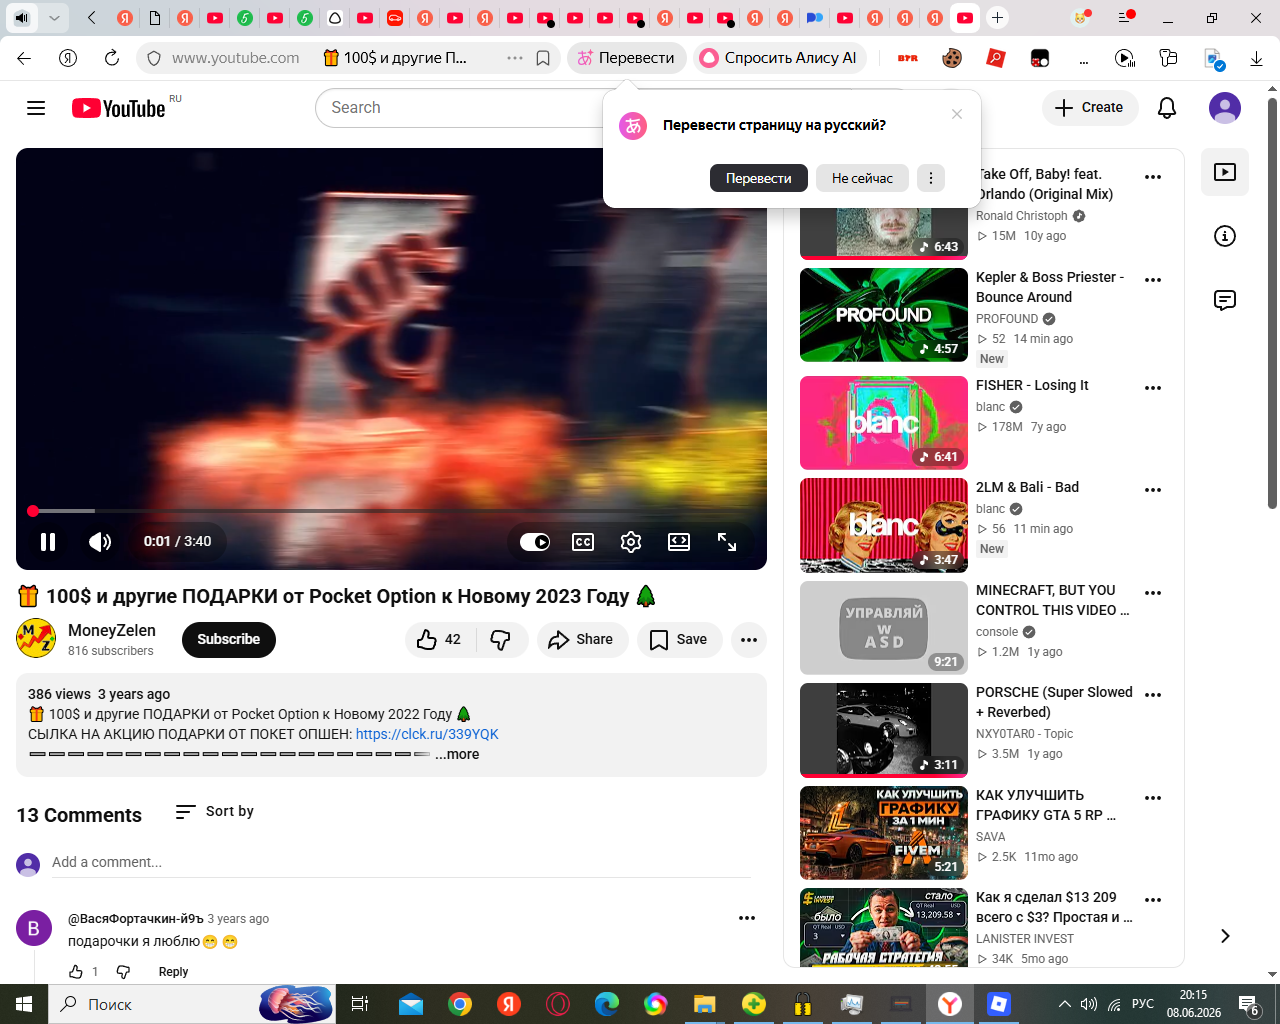The height and width of the screenshot is (1024, 1280).
Task: Click the BTR extension icon
Action: point(908,58)
